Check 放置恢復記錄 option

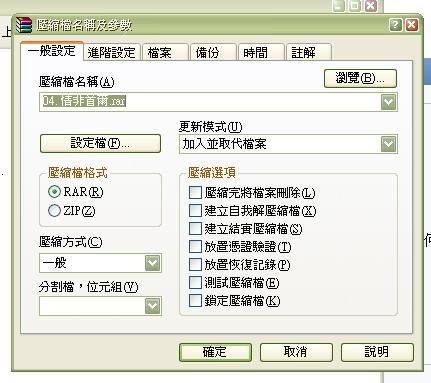(x=195, y=265)
